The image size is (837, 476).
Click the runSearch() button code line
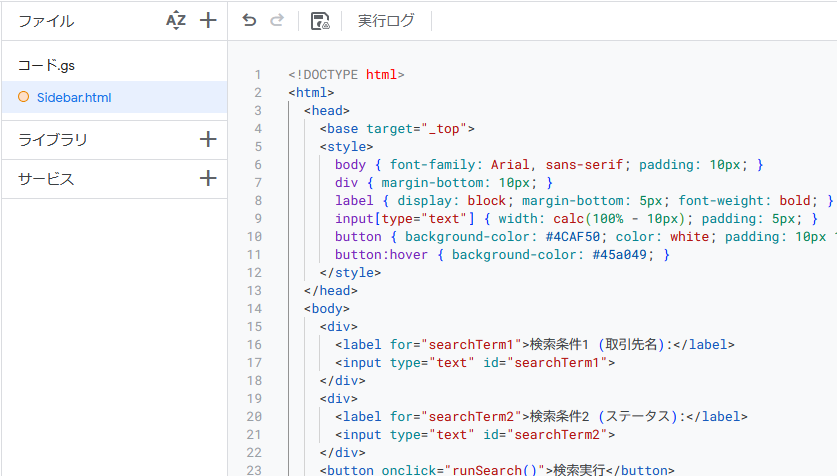(498, 470)
